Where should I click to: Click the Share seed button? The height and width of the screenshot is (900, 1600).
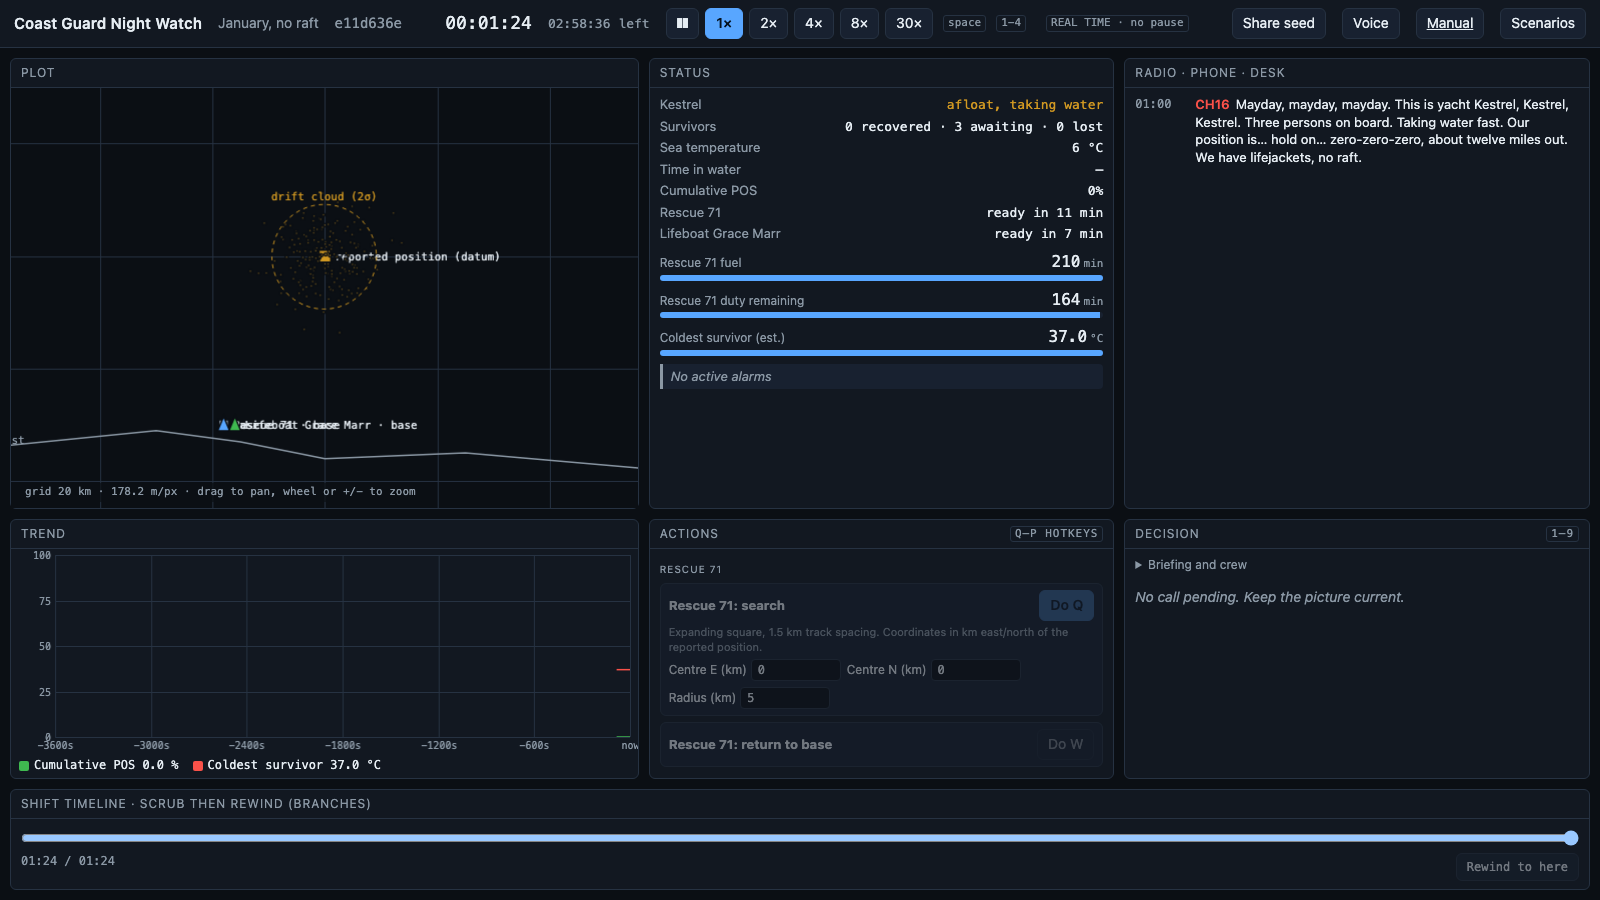point(1279,23)
